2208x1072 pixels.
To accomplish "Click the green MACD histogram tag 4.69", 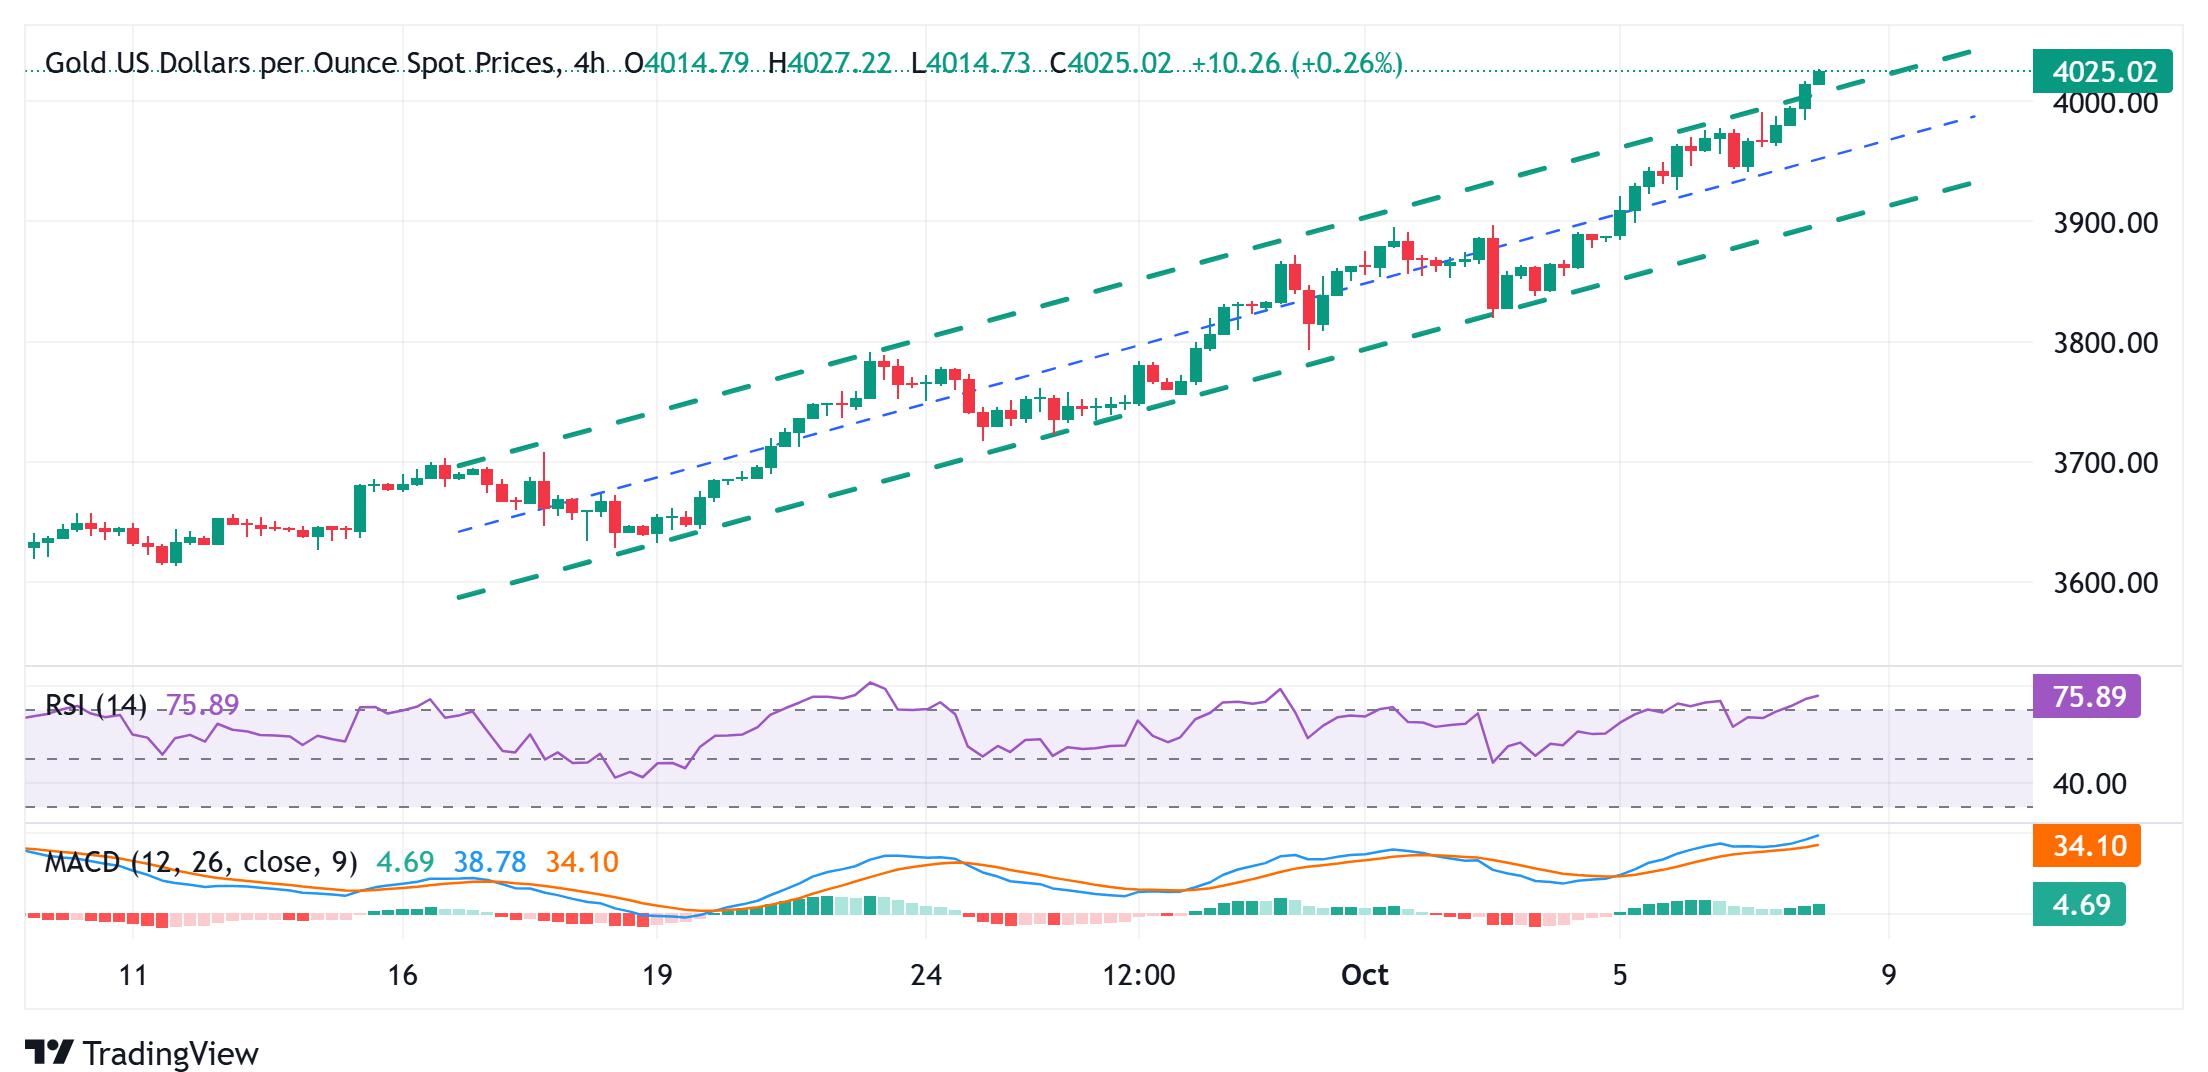I will (x=2080, y=904).
